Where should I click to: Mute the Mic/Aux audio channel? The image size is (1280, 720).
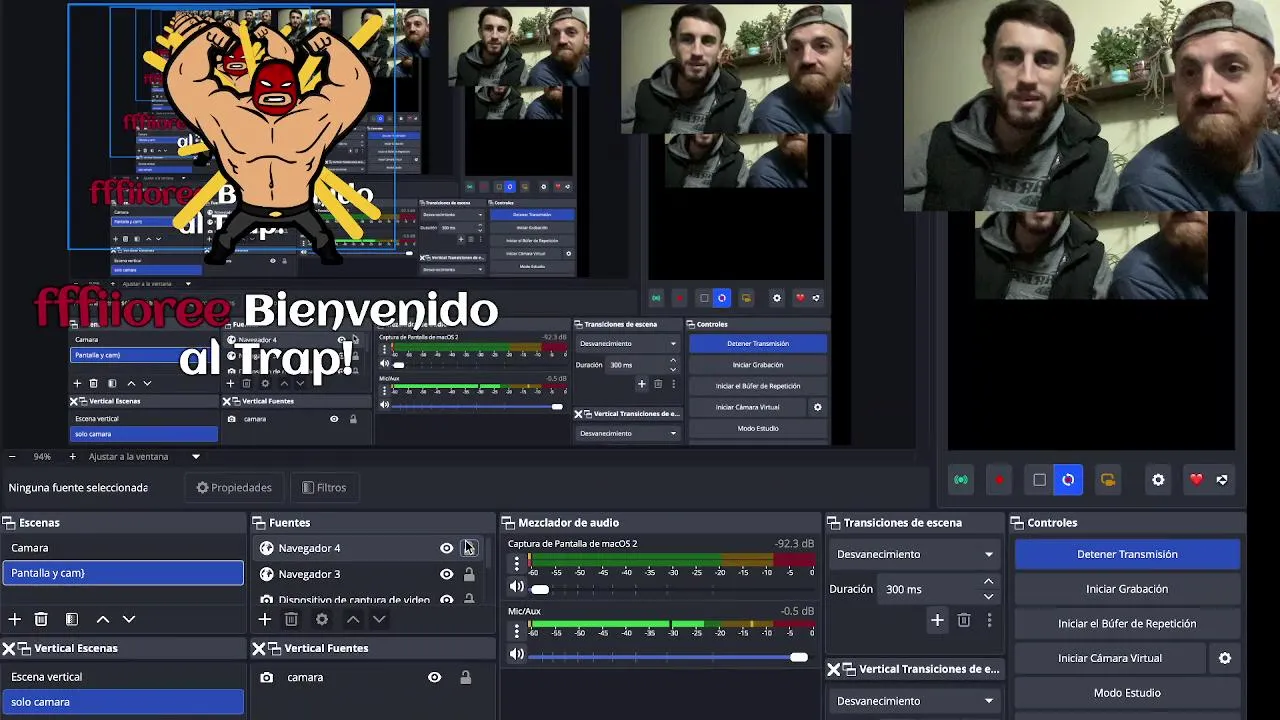point(517,655)
